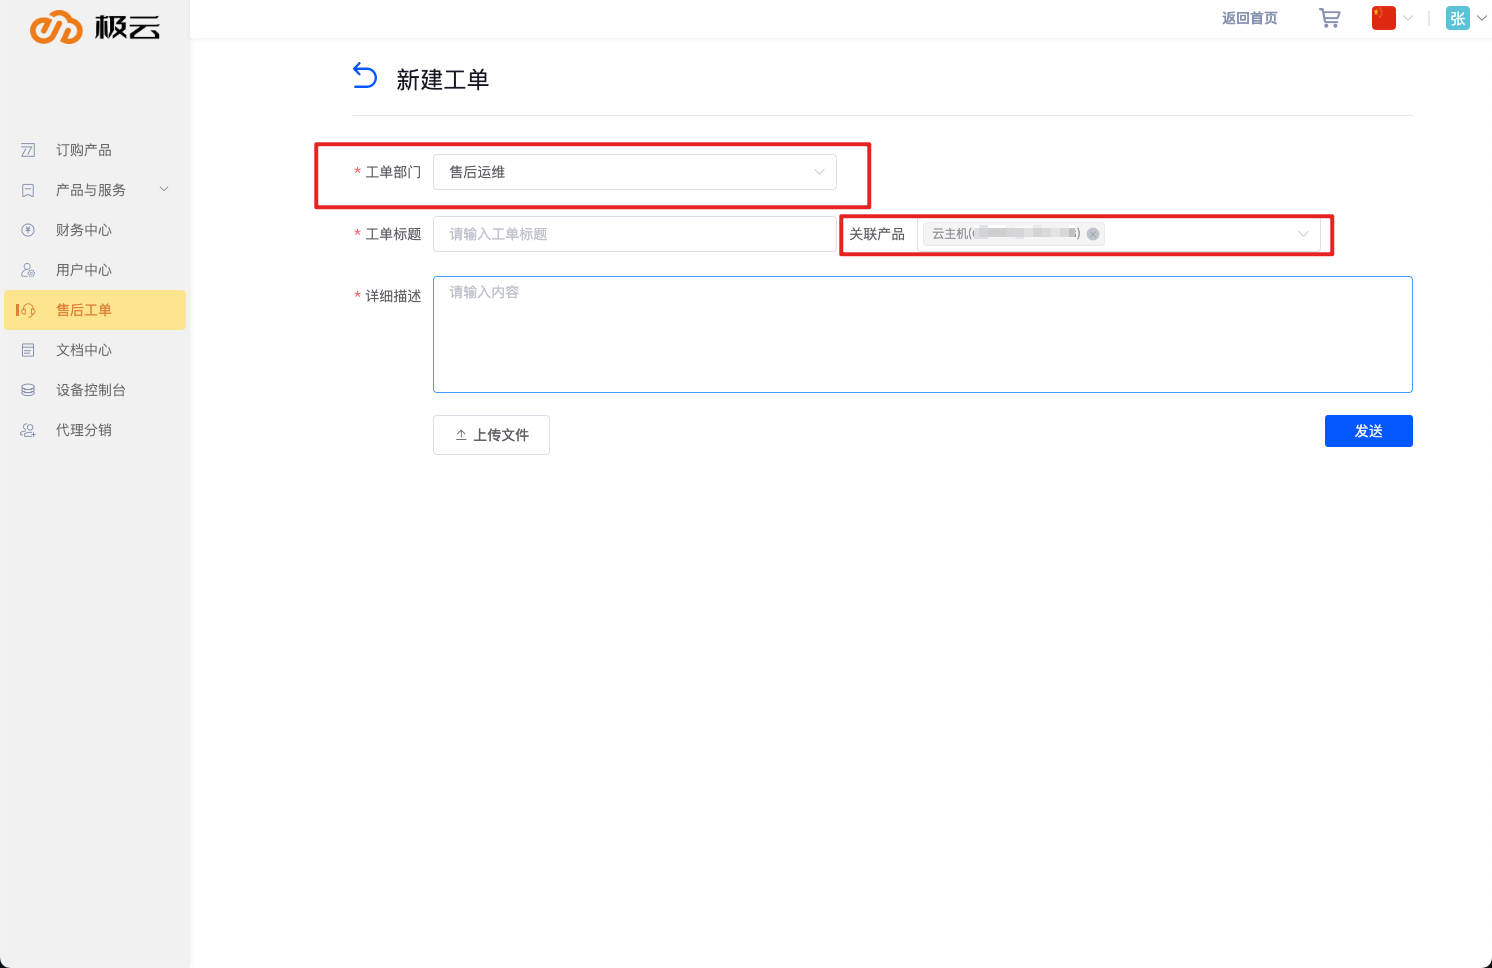Screen dimensions: 1492x968
Task: Select 代理分销 in sidebar
Action: click(x=84, y=430)
